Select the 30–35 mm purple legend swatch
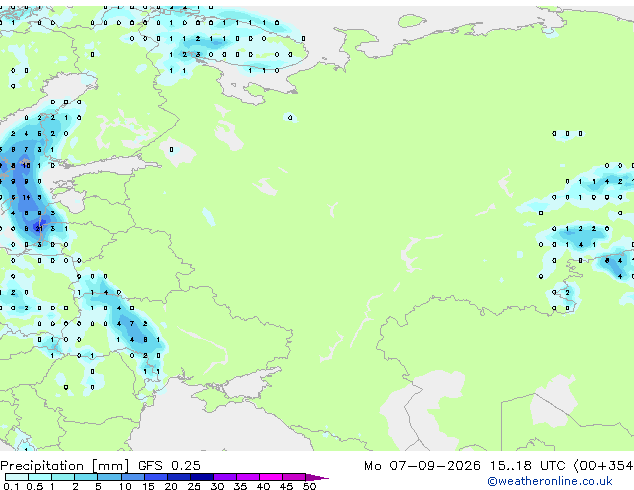The height and width of the screenshot is (490, 634). tap(225, 477)
